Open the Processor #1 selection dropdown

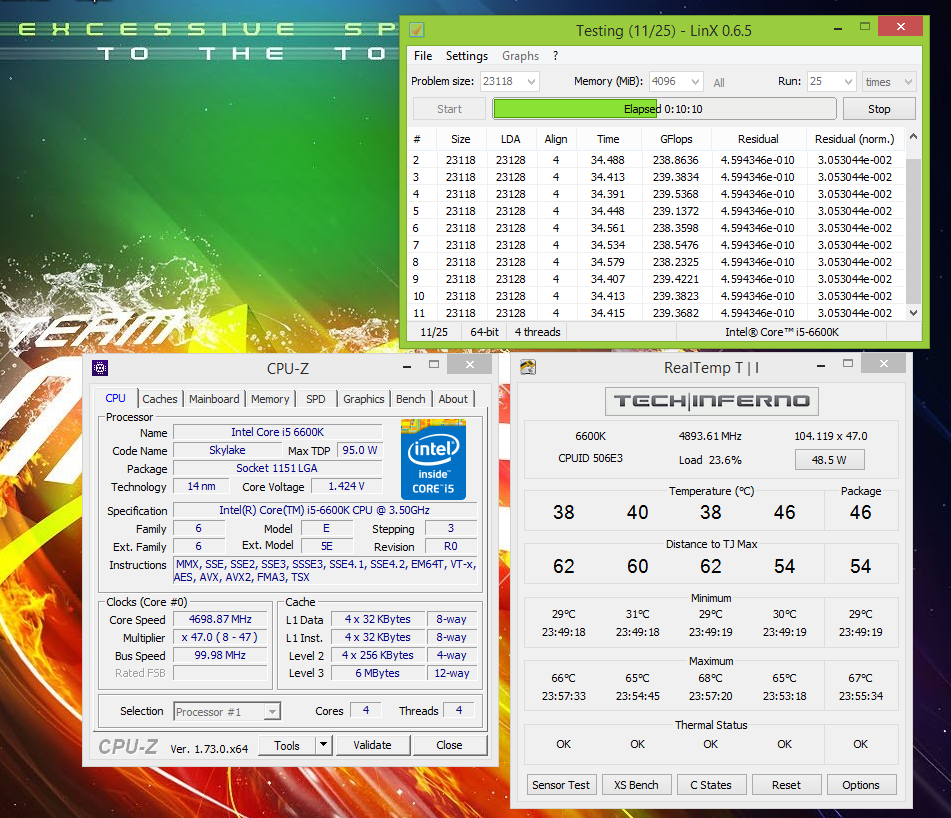[x=227, y=711]
